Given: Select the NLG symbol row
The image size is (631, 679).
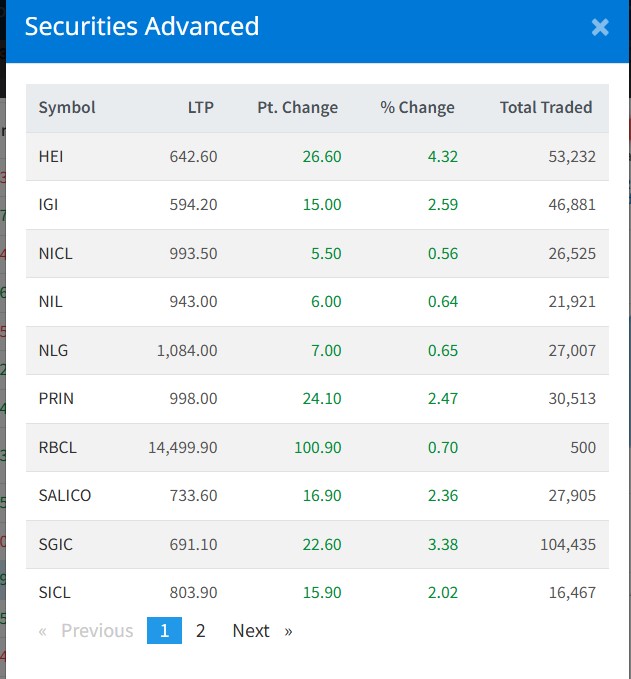Looking at the screenshot, I should click(x=52, y=350).
